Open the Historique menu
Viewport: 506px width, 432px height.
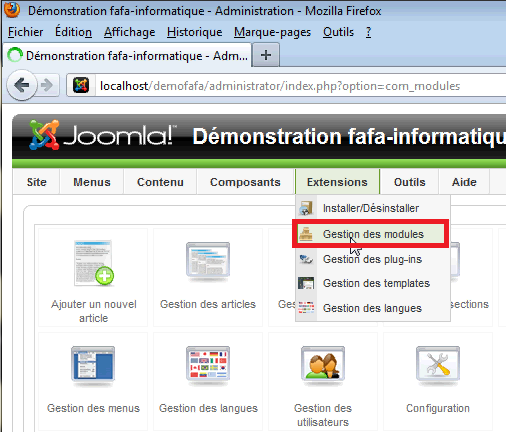tap(195, 32)
